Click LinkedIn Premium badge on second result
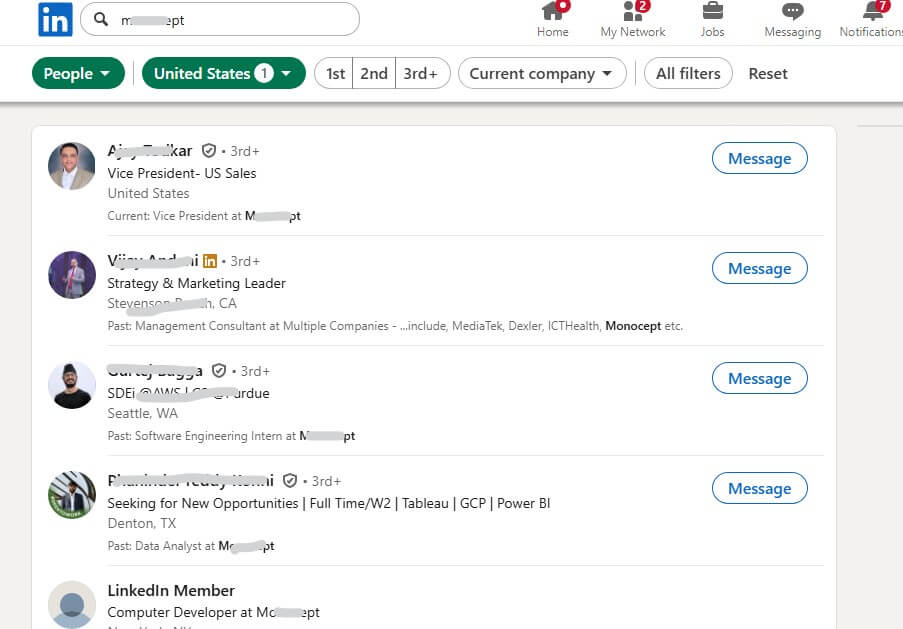 pyautogui.click(x=210, y=261)
